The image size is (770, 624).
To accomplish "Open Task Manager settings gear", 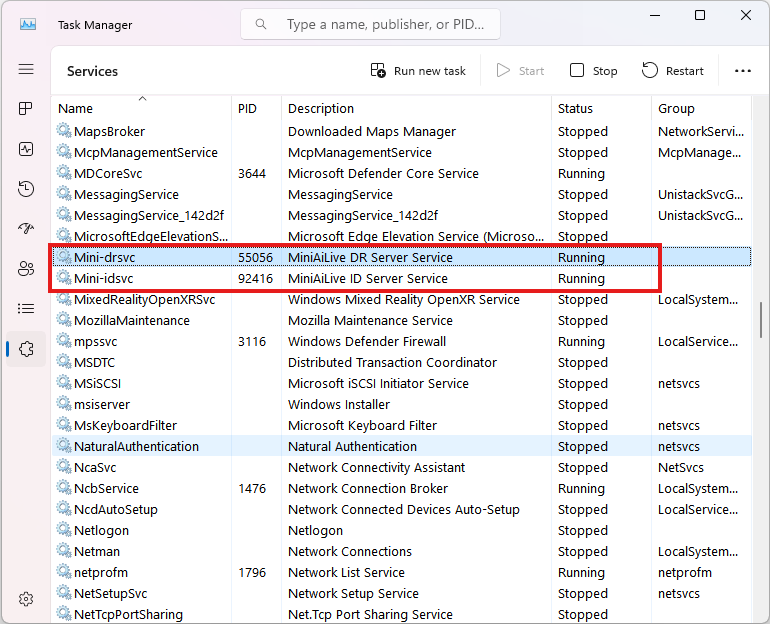I will click(26, 599).
